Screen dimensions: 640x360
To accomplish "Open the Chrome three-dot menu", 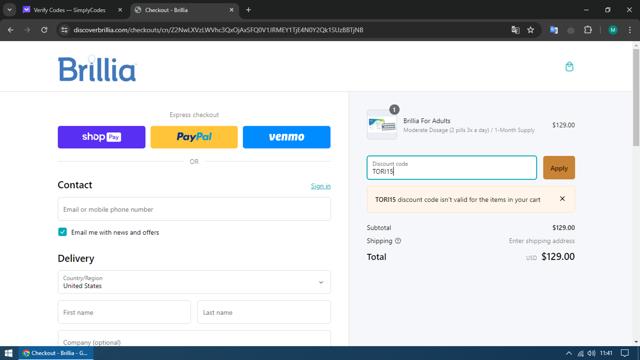I will pyautogui.click(x=630, y=30).
